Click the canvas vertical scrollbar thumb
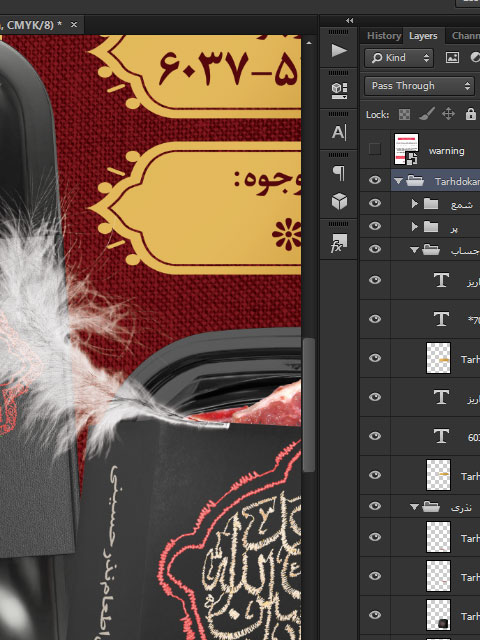Image resolution: width=480 pixels, height=640 pixels. (309, 405)
